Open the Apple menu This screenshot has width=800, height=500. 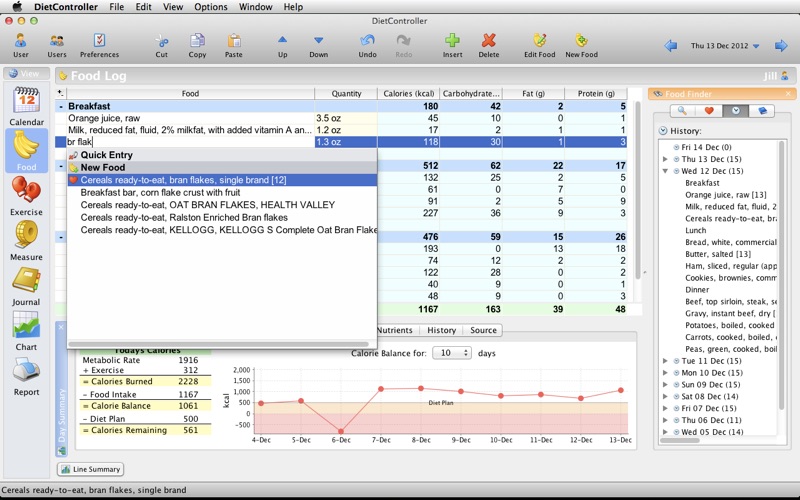coord(17,7)
